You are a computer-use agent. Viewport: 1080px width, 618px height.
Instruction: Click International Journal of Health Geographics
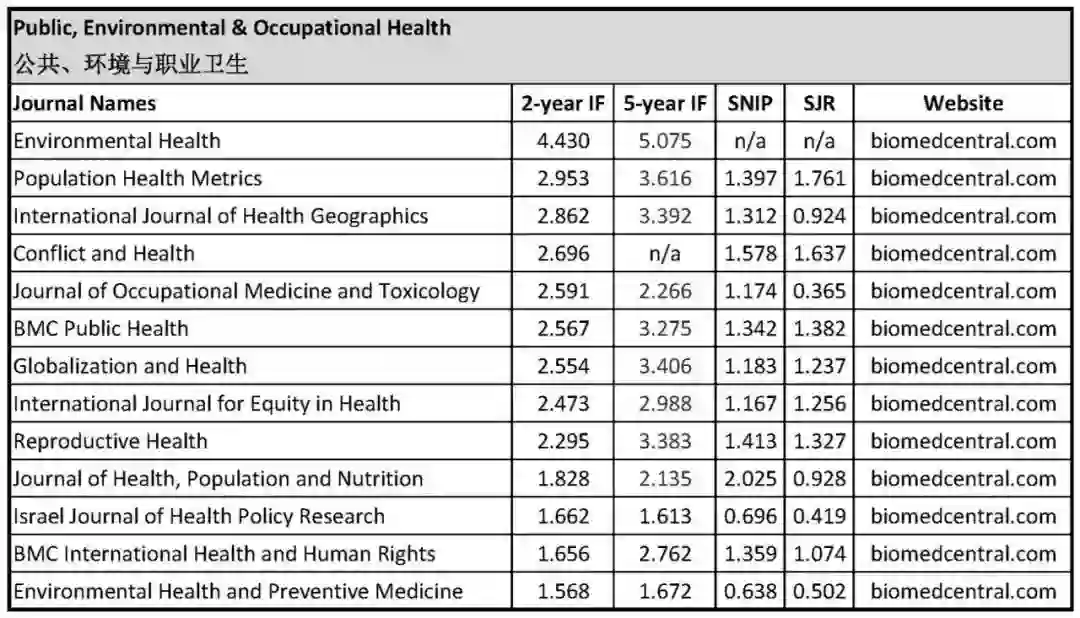point(221,216)
